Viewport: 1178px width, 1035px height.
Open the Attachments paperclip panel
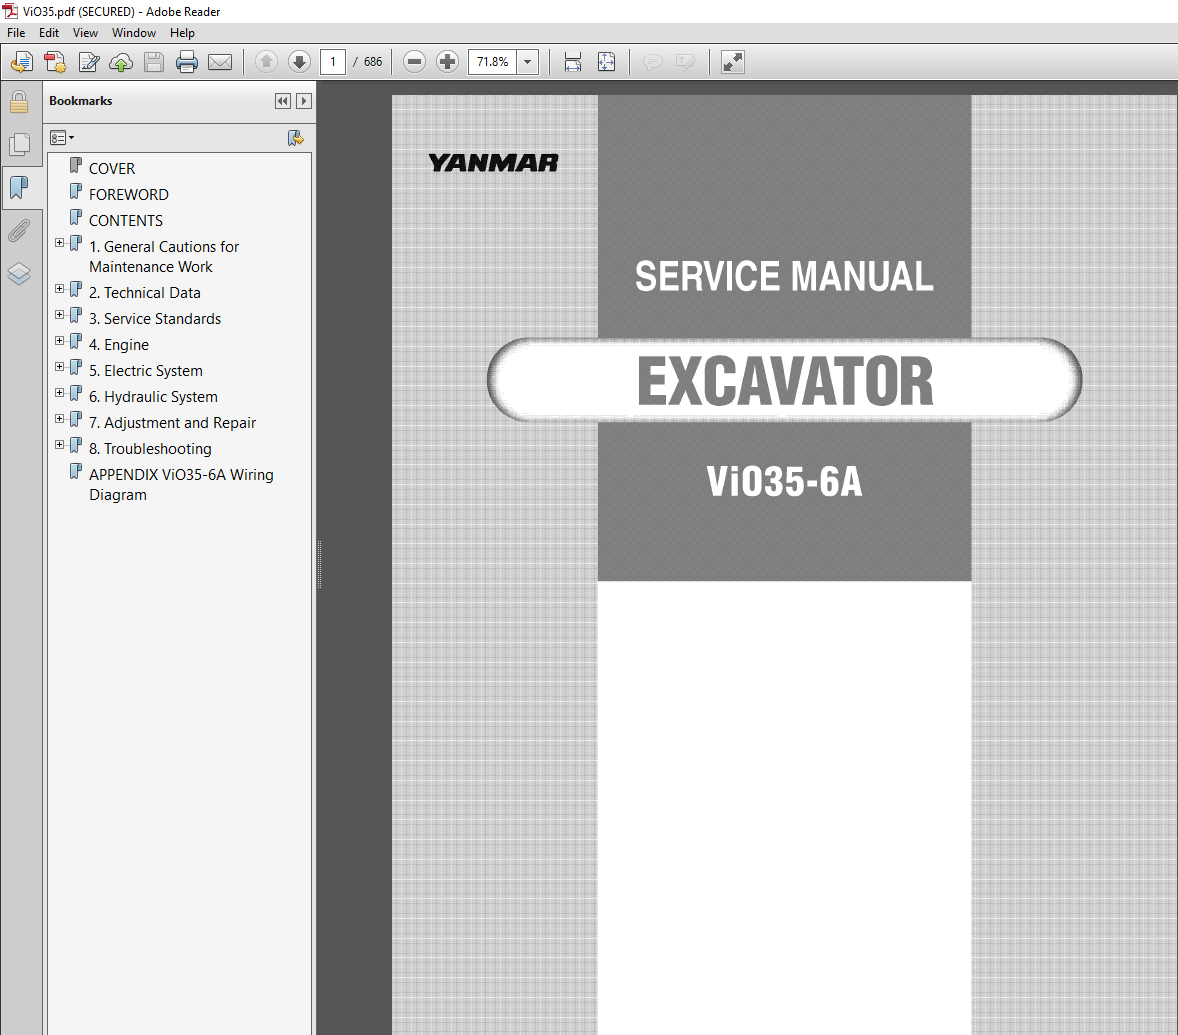pyautogui.click(x=19, y=231)
